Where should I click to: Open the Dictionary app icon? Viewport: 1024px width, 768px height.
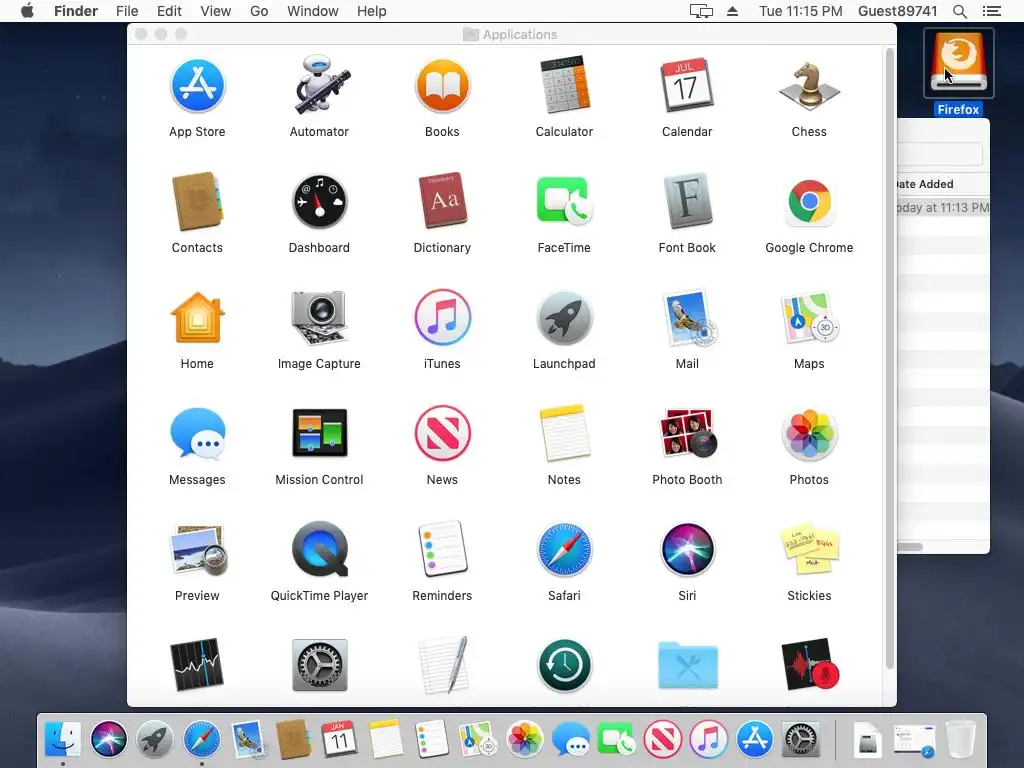click(x=442, y=202)
